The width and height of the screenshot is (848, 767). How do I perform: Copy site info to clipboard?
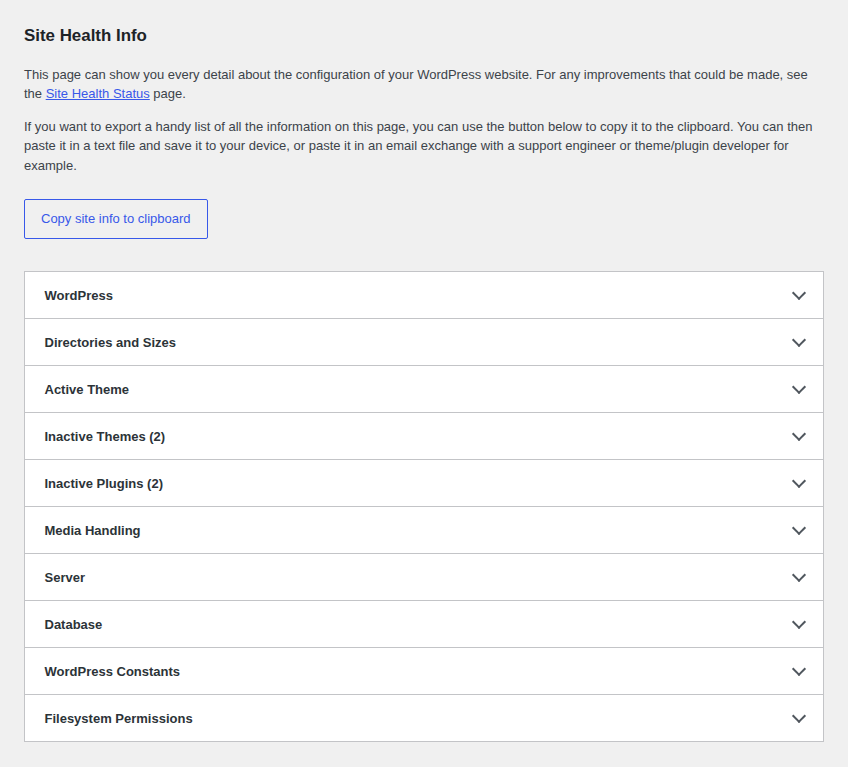click(116, 219)
